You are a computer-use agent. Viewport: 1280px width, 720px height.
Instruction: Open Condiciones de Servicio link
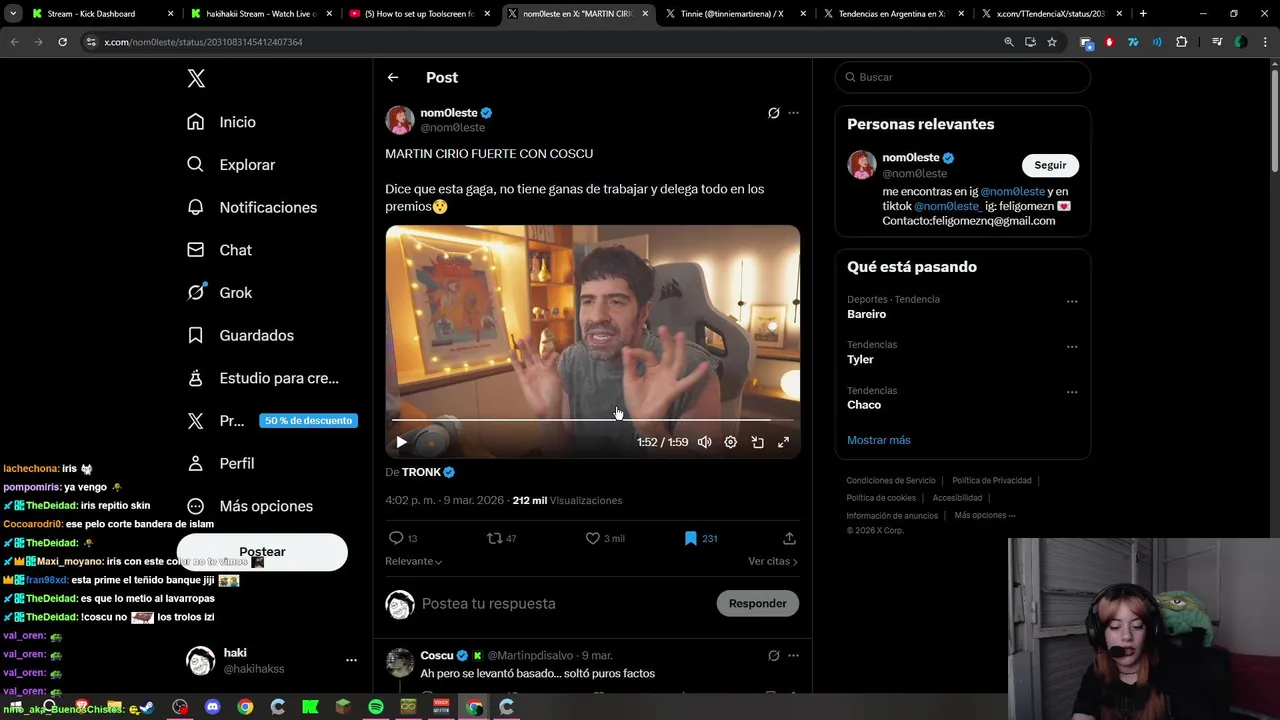891,481
